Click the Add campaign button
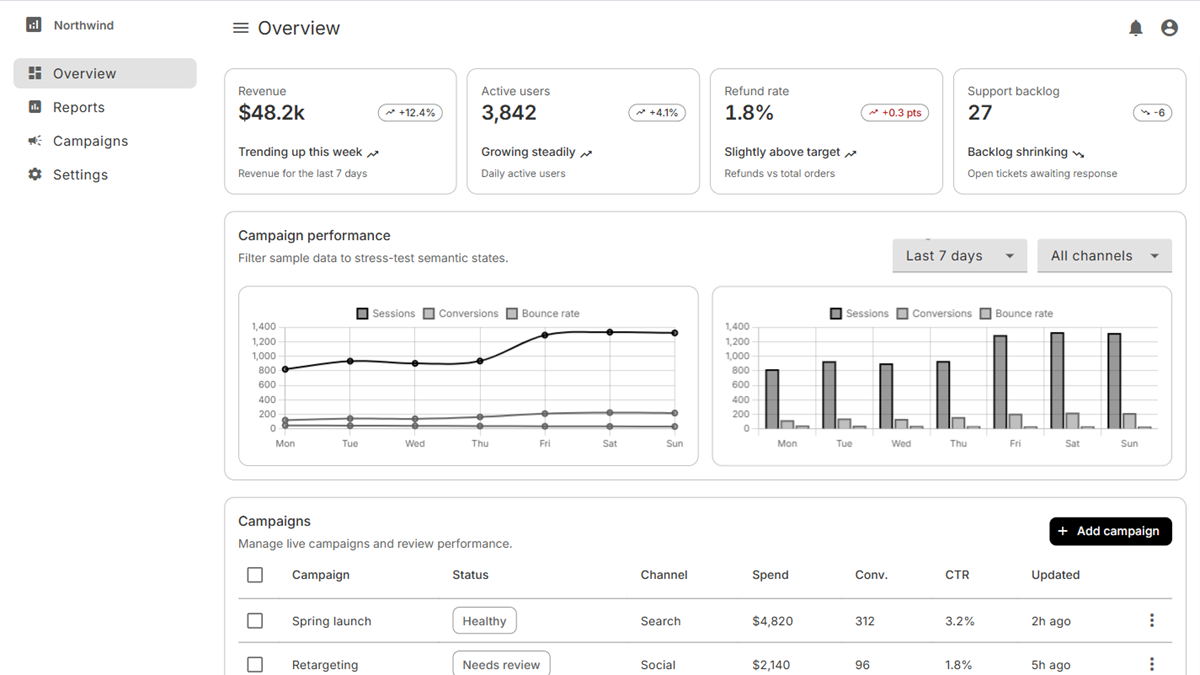This screenshot has width=1200, height=675. [1110, 531]
